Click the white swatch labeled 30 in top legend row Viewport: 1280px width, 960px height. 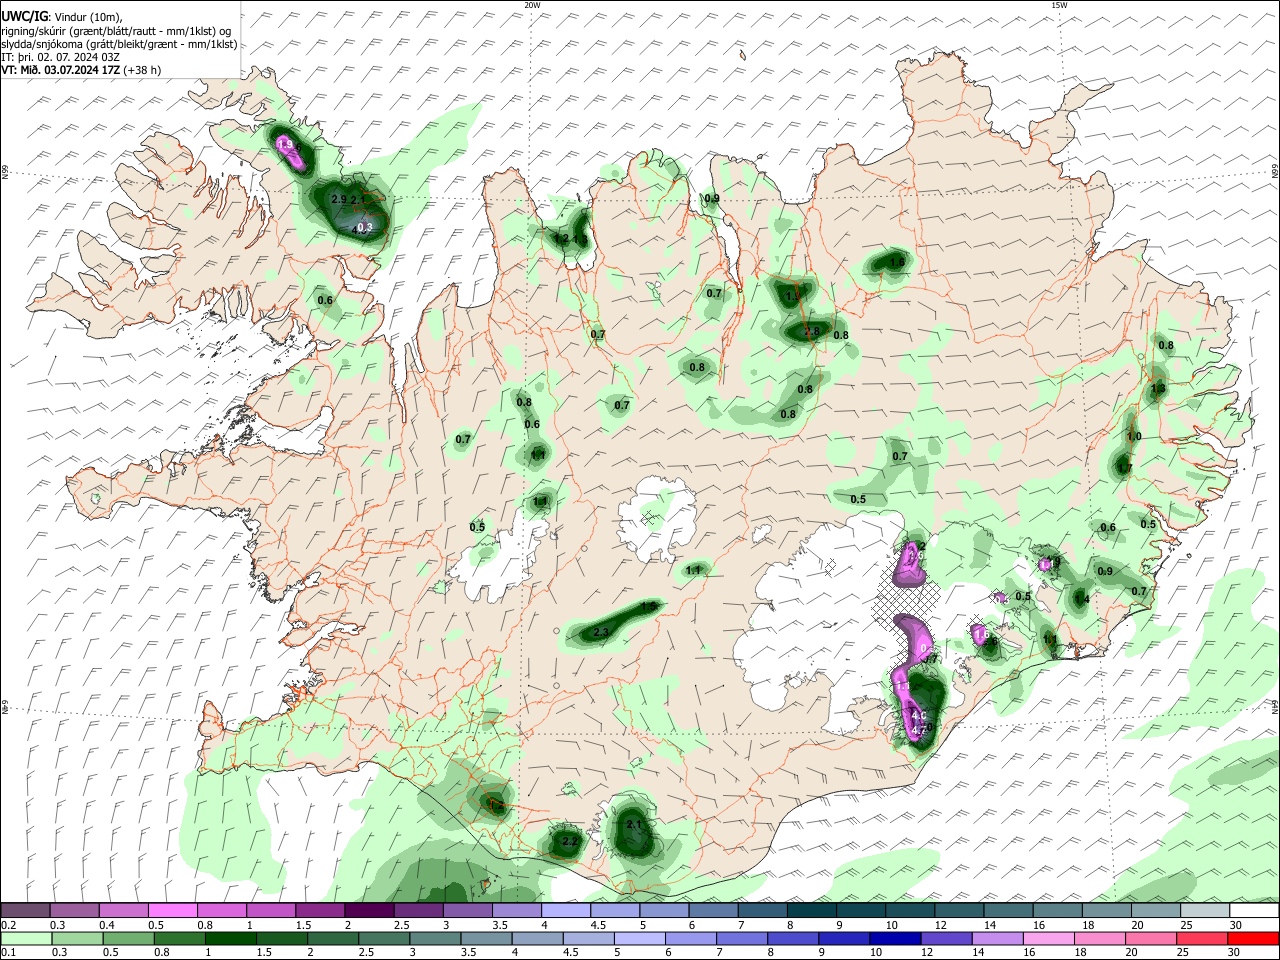[1253, 911]
